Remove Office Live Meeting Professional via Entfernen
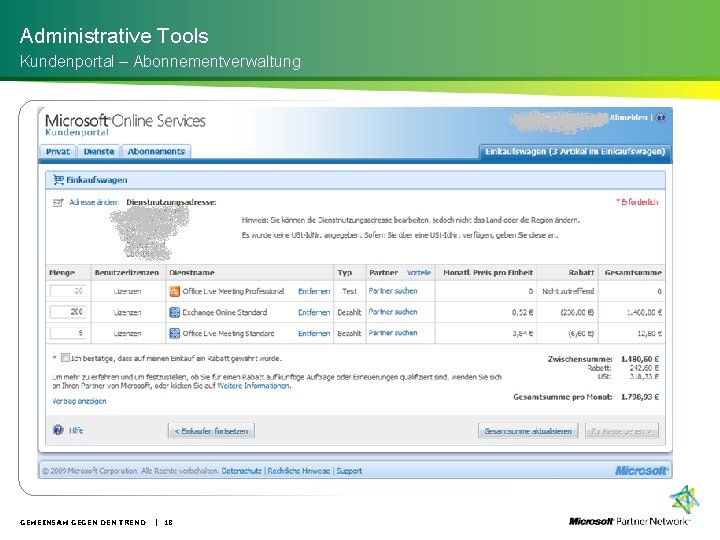Screen dimensions: 720x540 (x=314, y=291)
